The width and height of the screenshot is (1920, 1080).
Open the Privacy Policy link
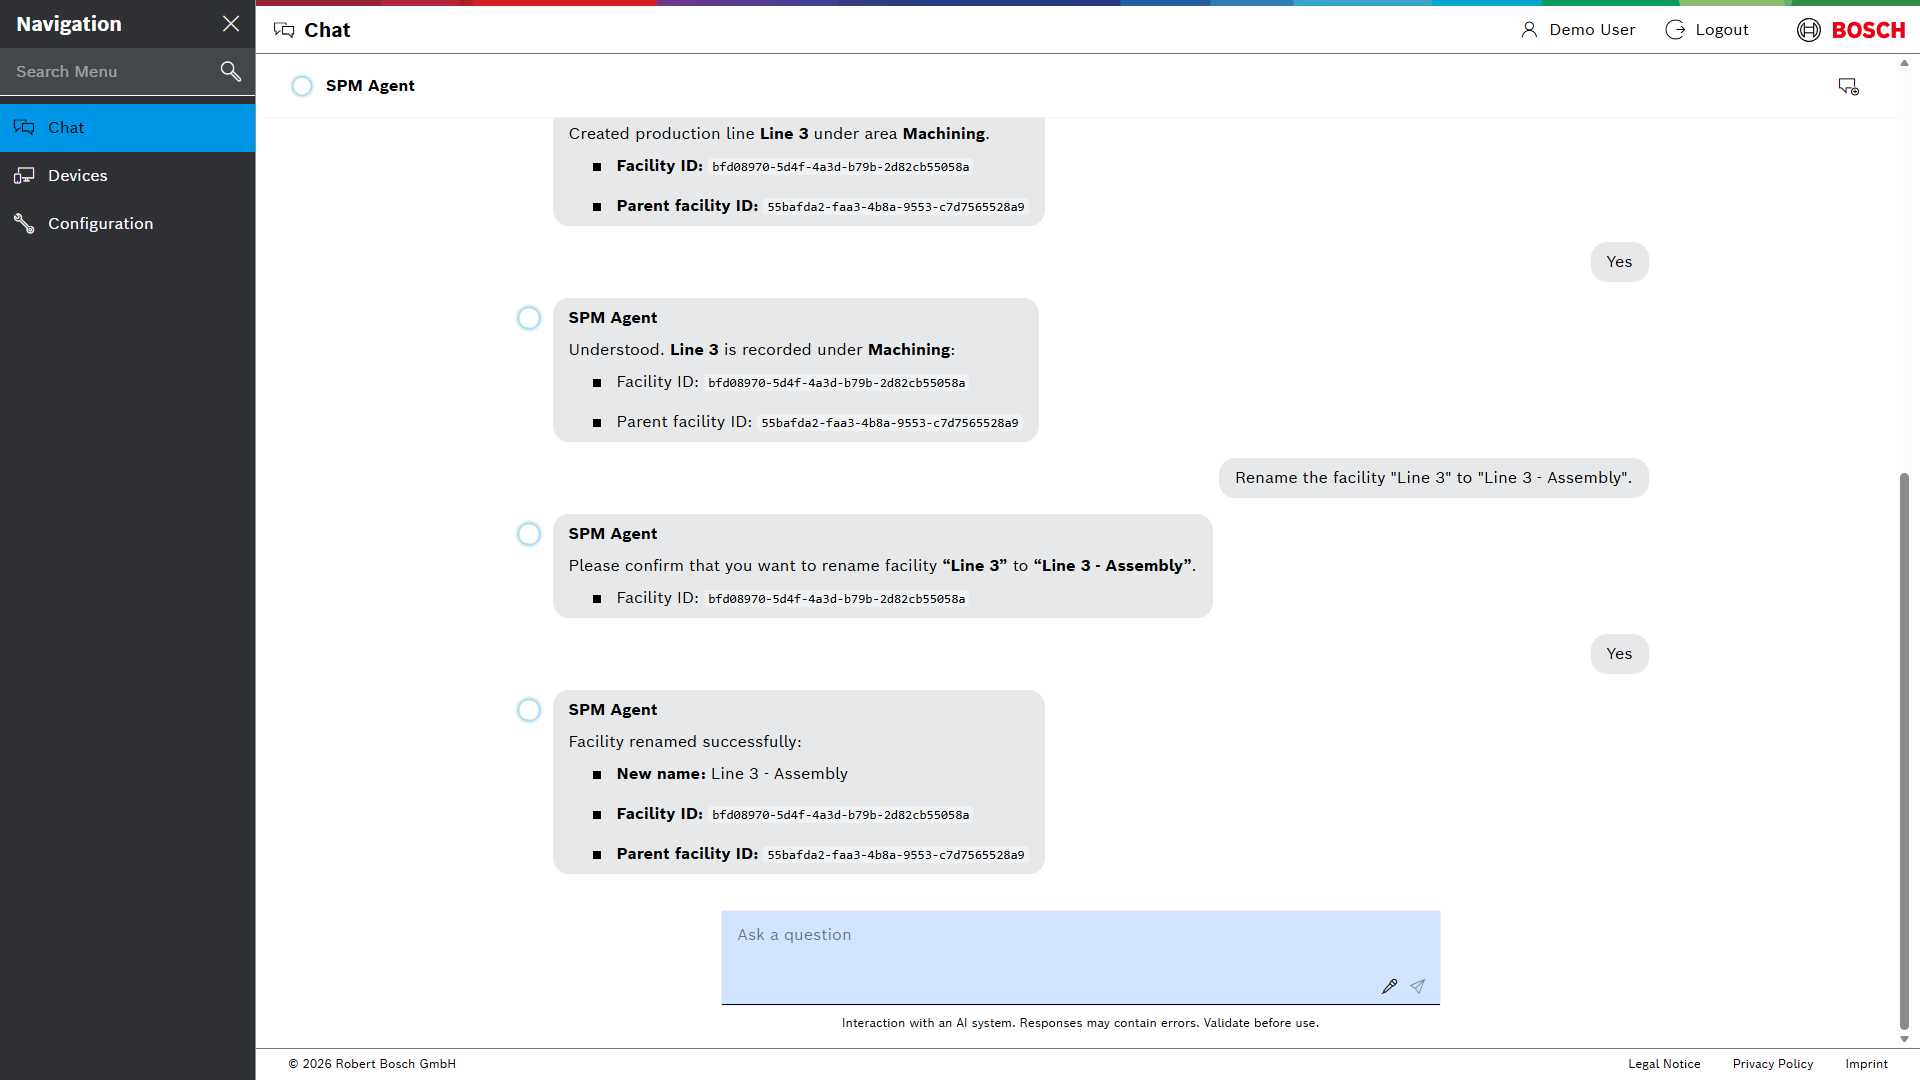(x=1772, y=1064)
